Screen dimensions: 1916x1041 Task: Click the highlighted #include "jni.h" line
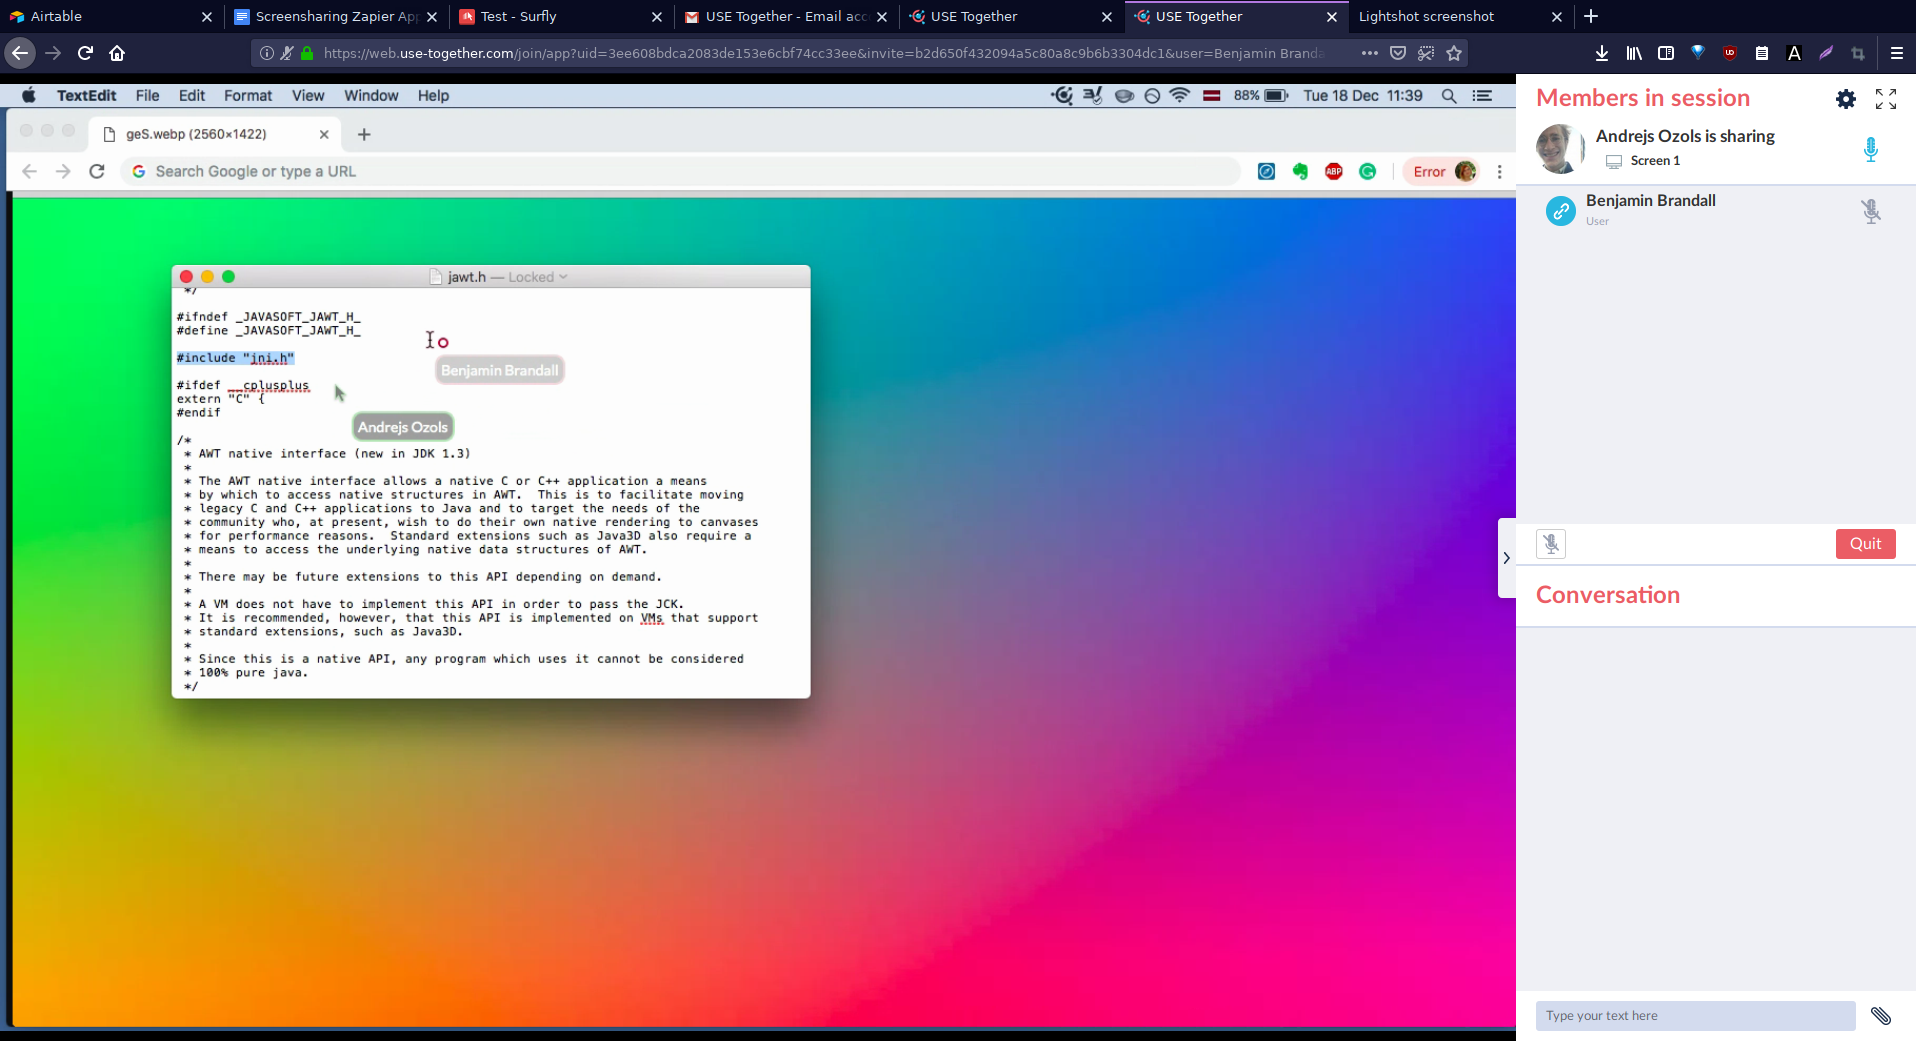coord(236,358)
